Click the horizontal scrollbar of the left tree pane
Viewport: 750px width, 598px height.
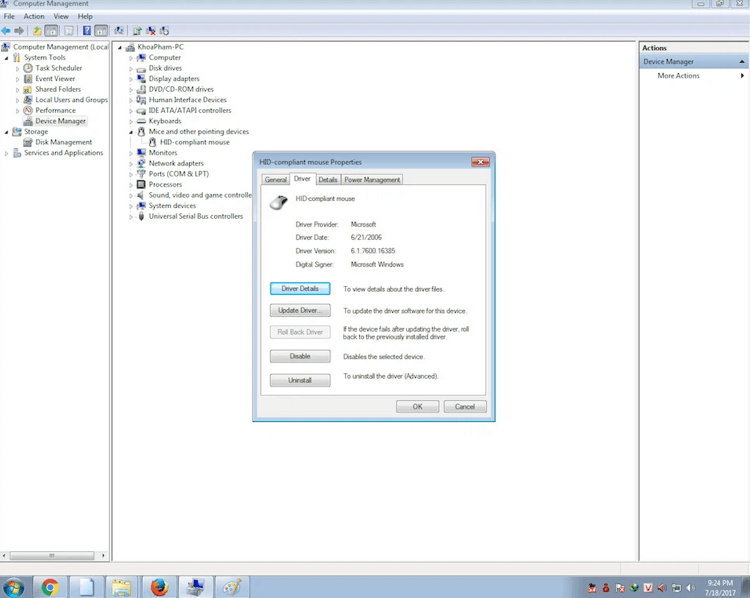tap(54, 555)
